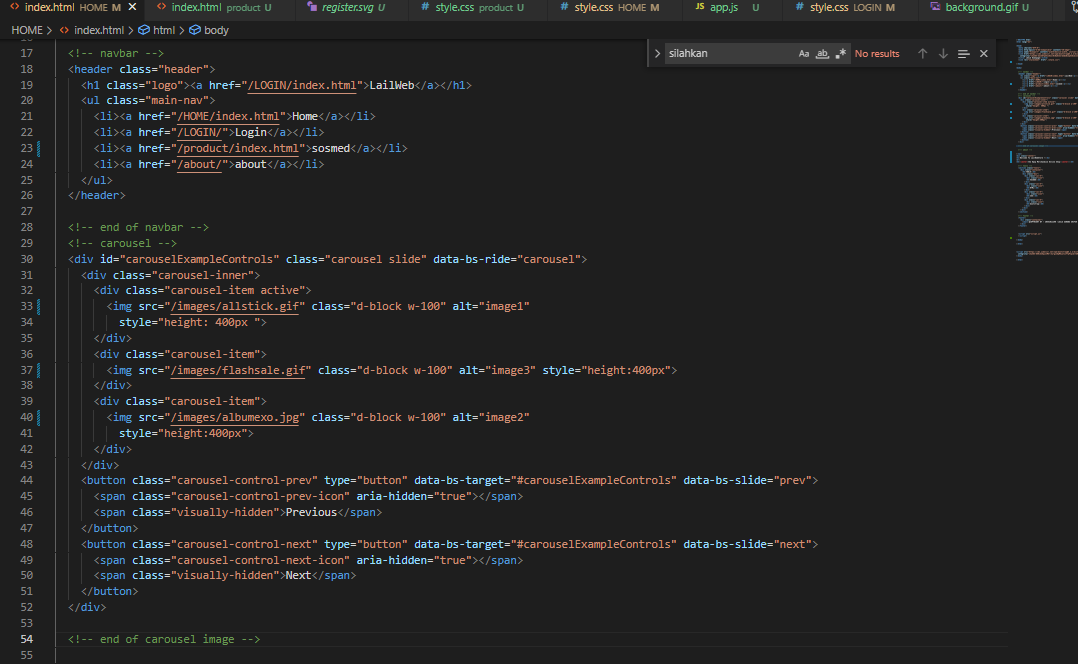
Task: Expand Replace row in Find widget
Action: click(657, 54)
